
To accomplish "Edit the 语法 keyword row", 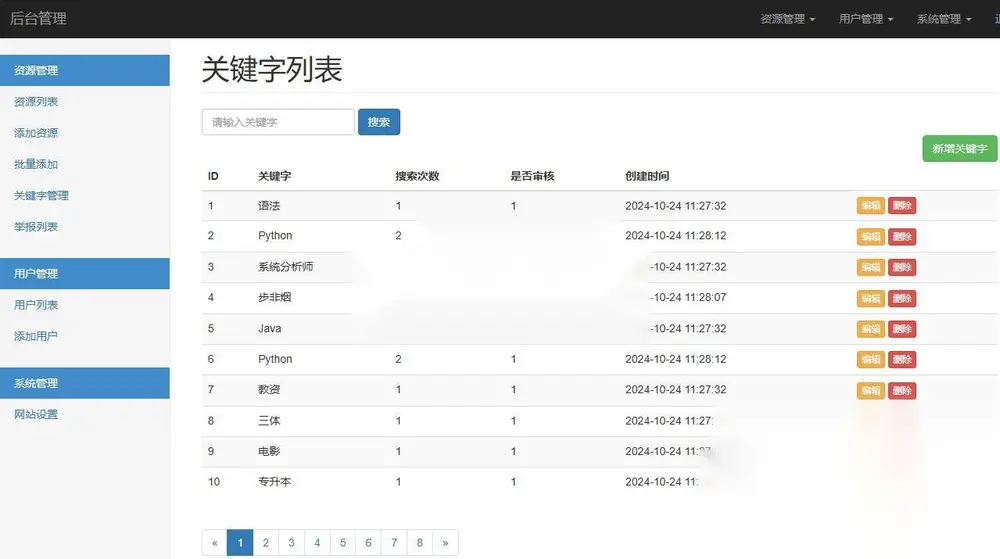I will coord(871,206).
